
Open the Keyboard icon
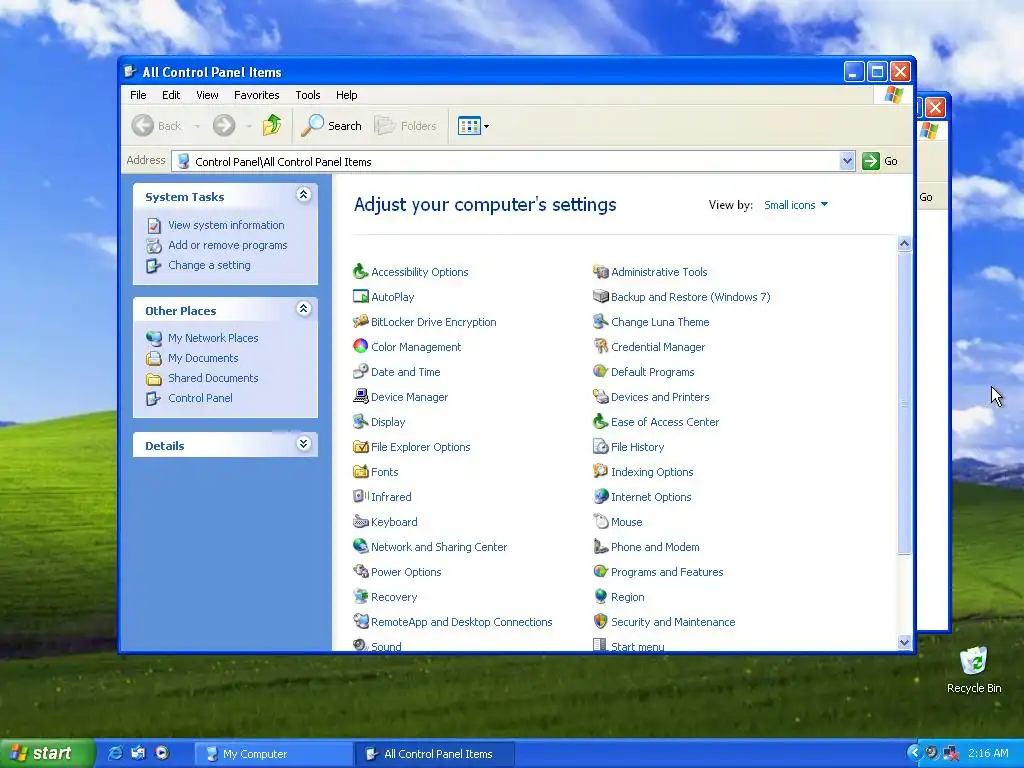[x=360, y=521]
